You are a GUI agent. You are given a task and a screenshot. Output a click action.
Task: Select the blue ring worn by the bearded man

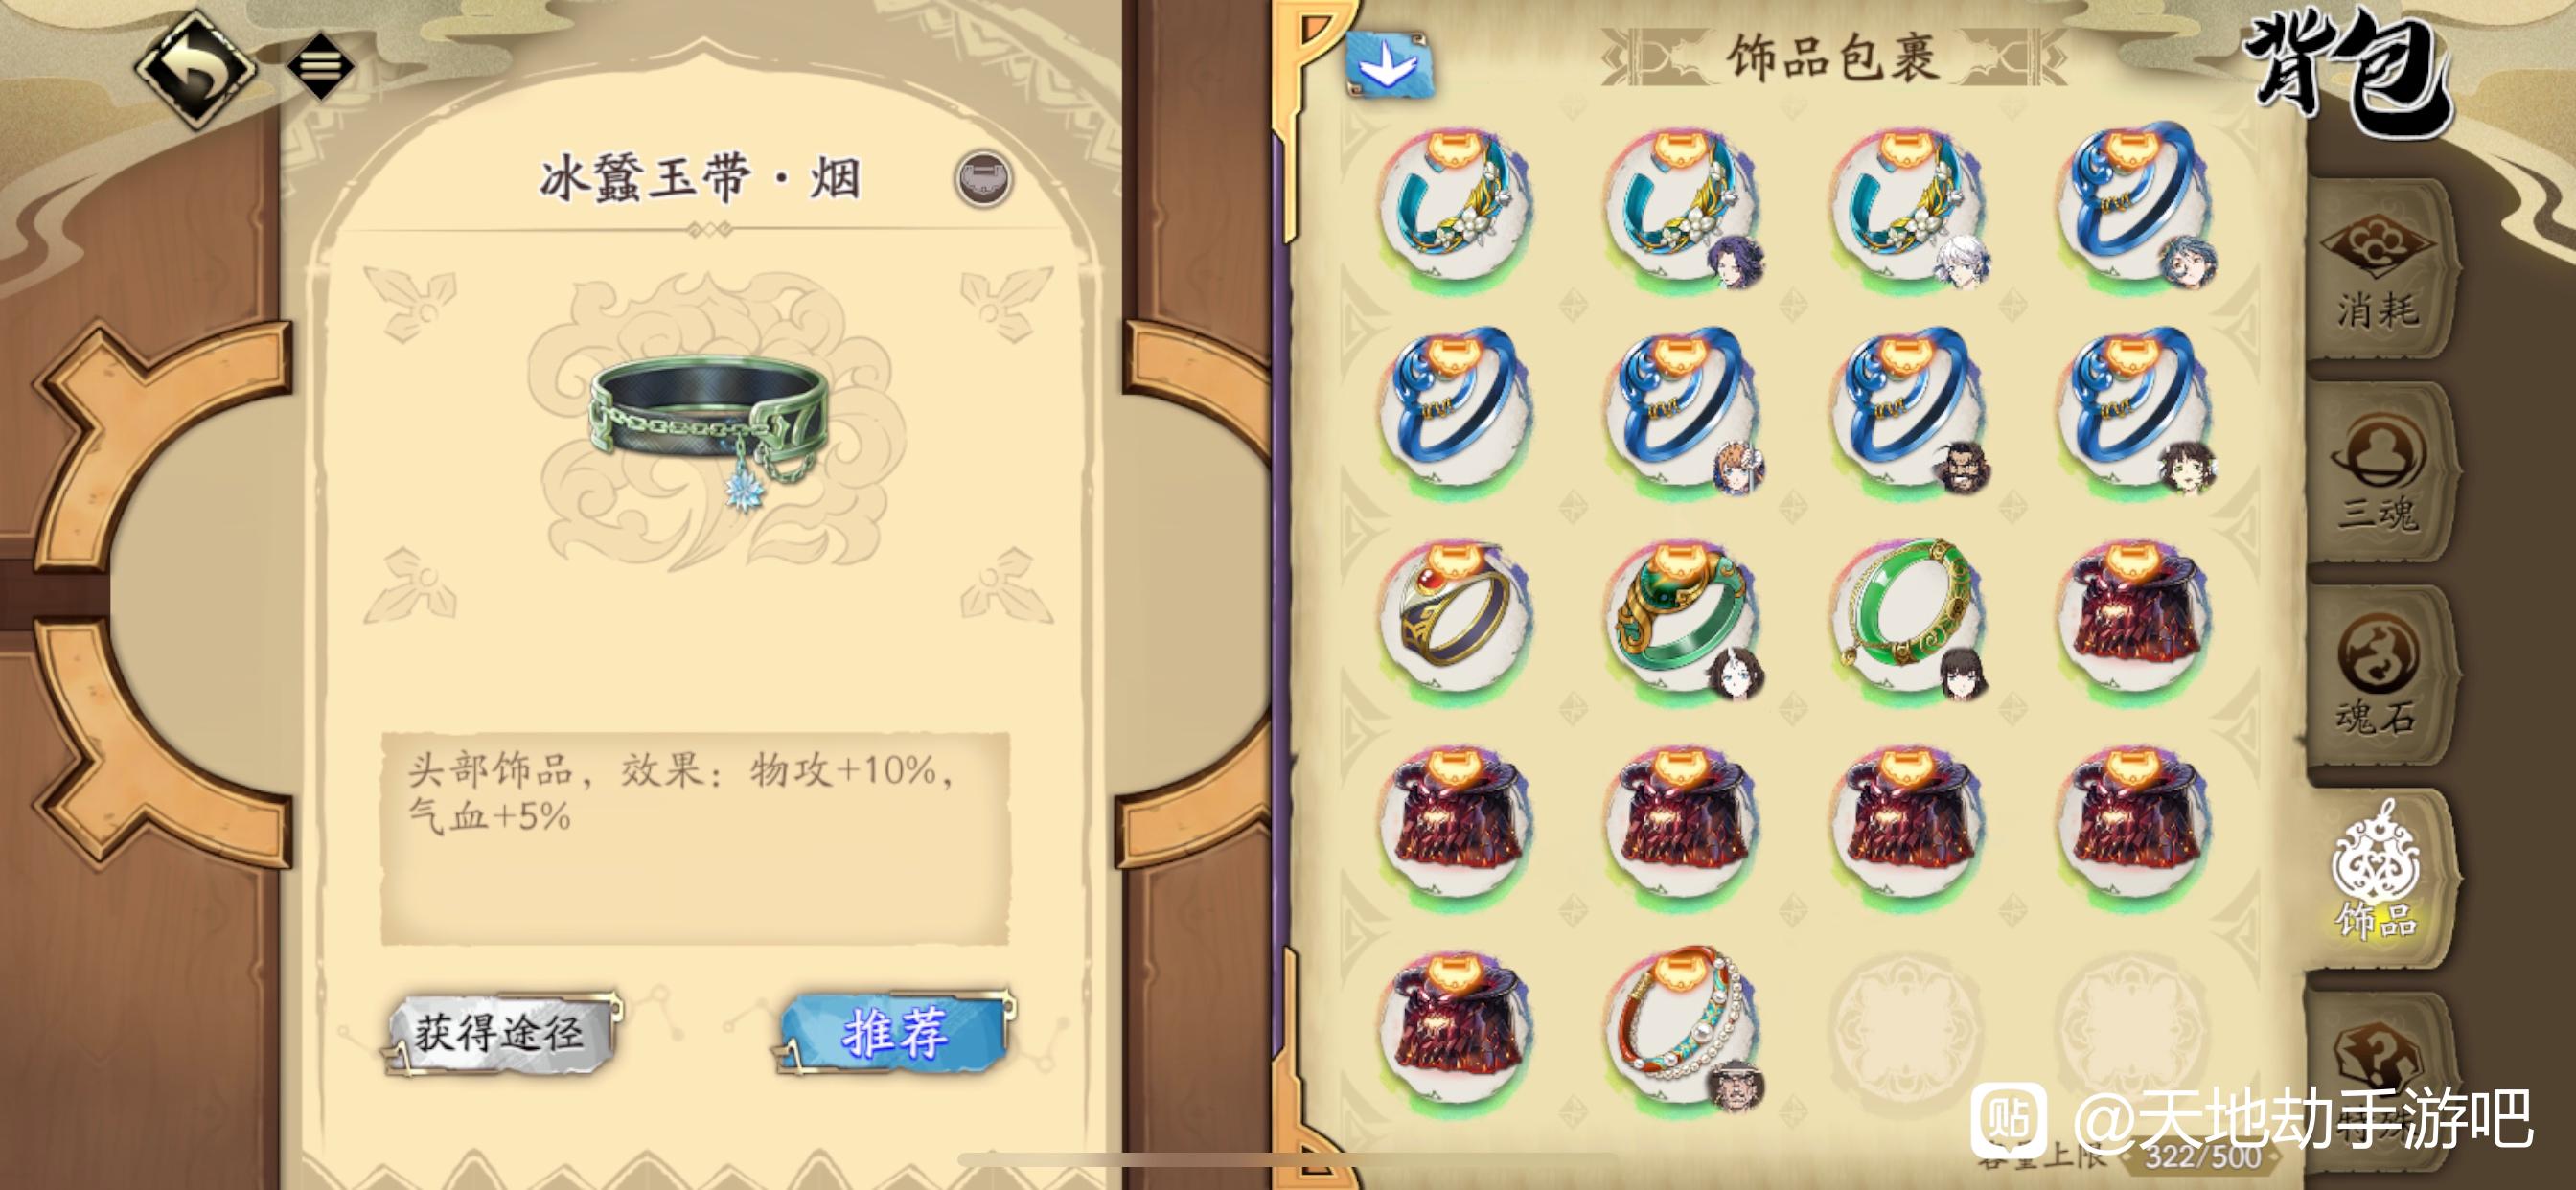[x=1907, y=410]
